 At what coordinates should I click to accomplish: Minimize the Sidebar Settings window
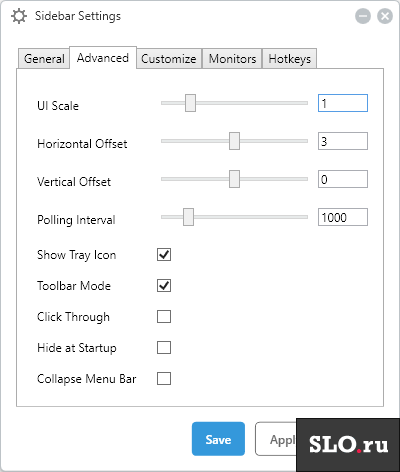[x=363, y=16]
